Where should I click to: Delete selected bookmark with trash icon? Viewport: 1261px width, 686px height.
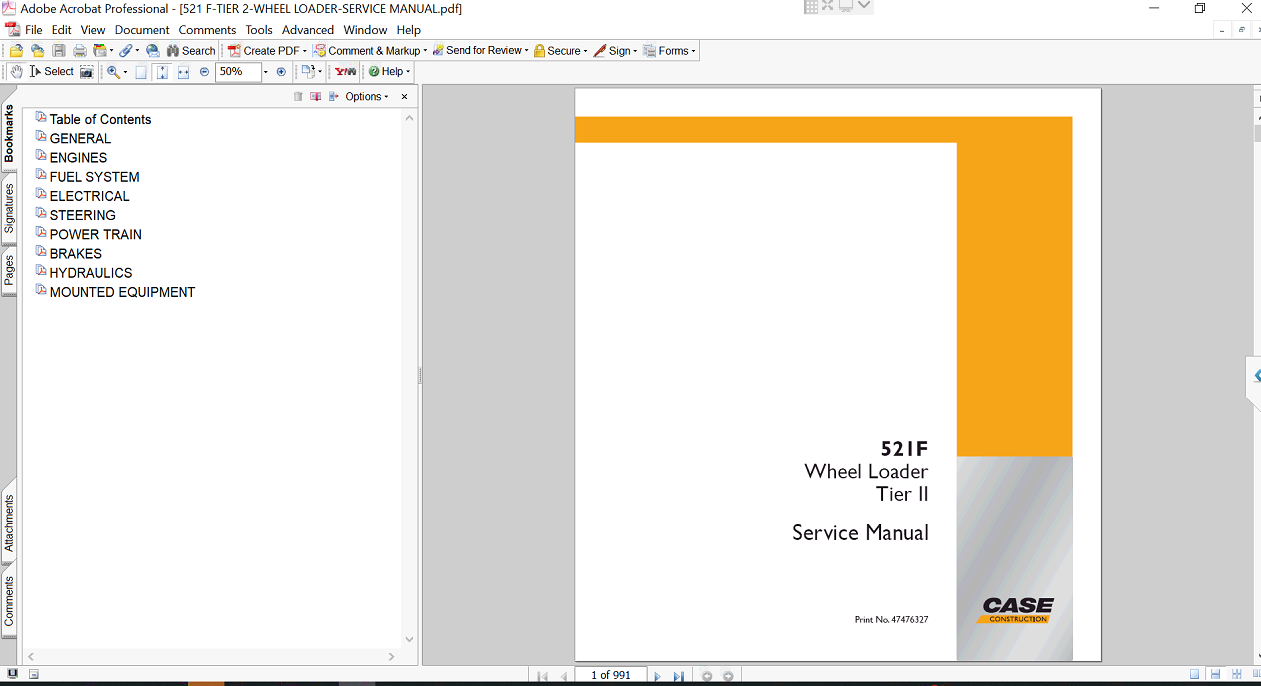coord(298,97)
